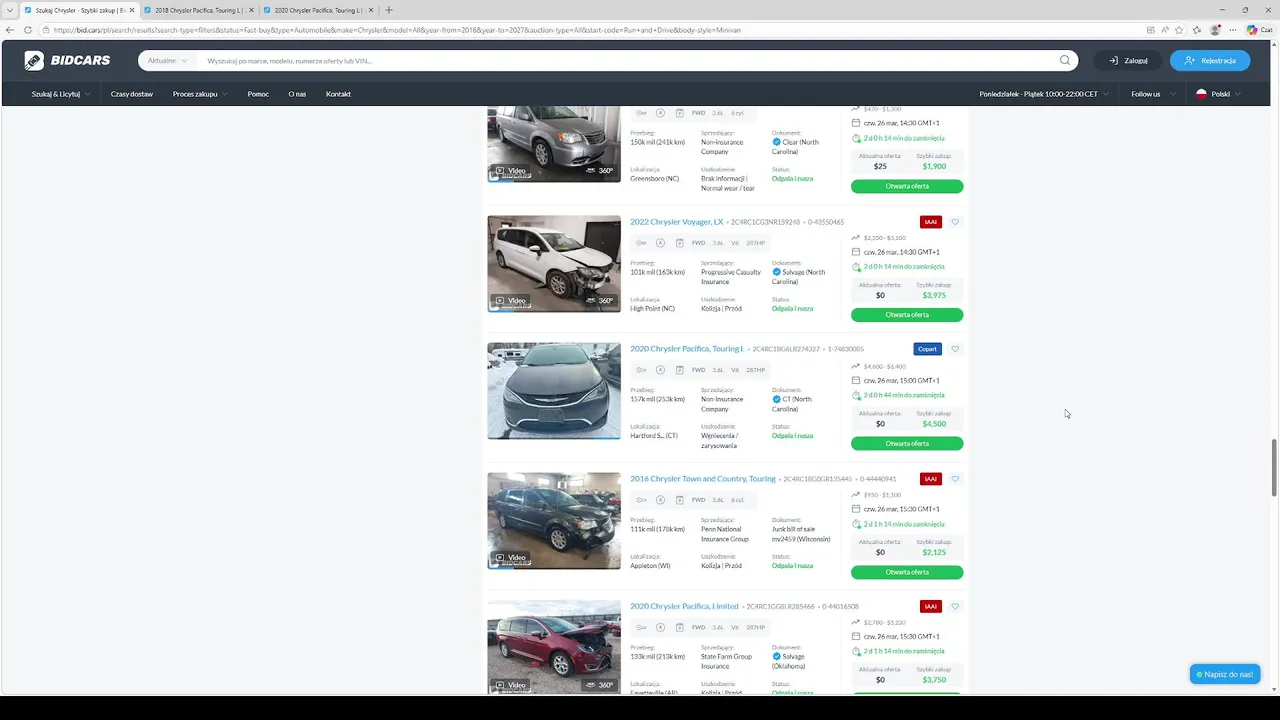Click the BIDCARS logo
The width and height of the screenshot is (1280, 720).
[67, 60]
